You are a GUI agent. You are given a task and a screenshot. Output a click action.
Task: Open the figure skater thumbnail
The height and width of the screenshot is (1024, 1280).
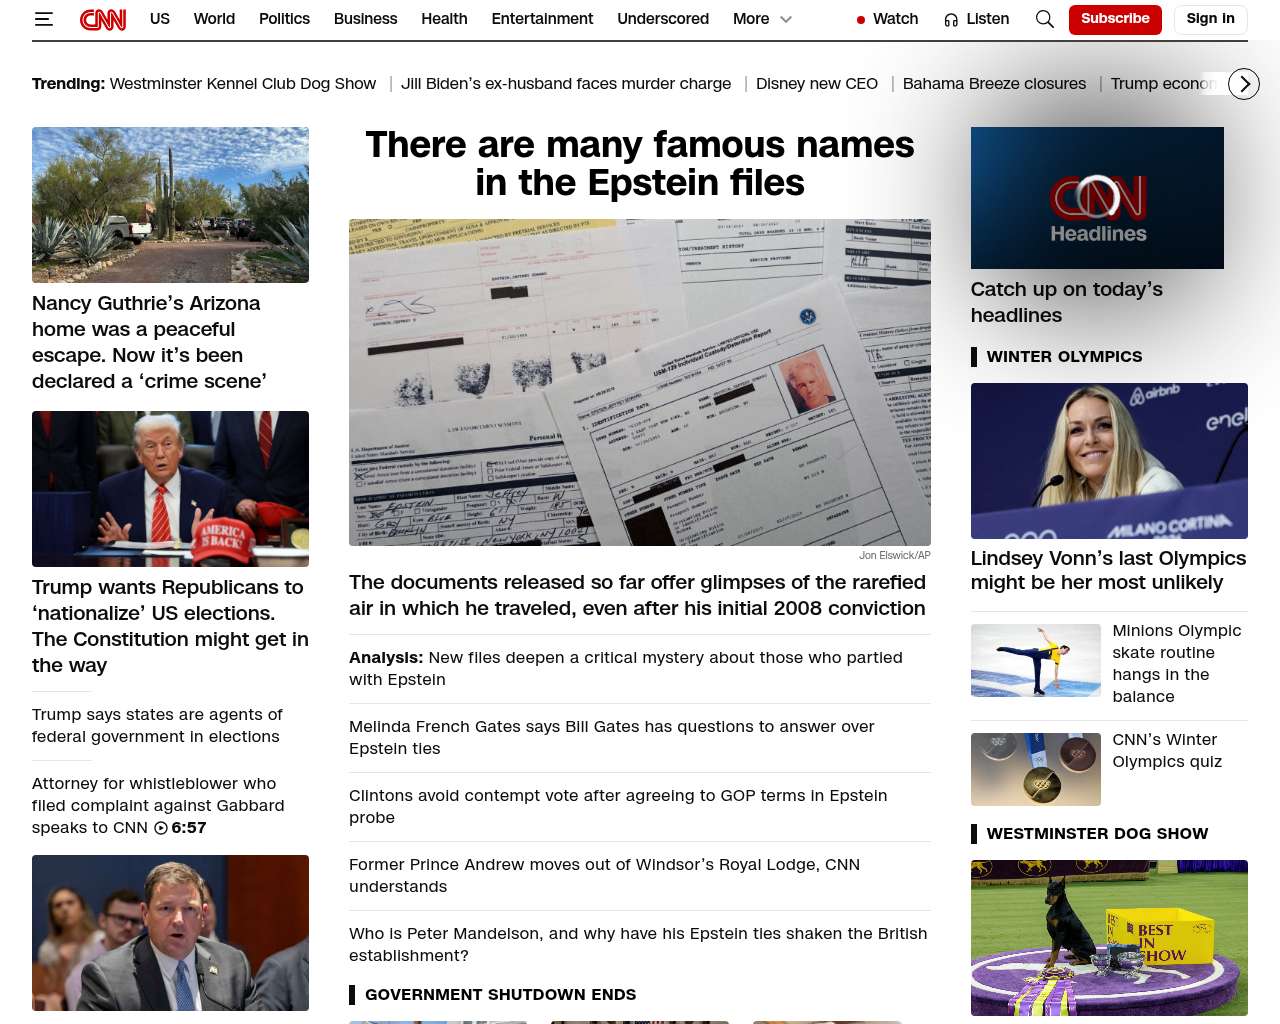tap(1036, 661)
